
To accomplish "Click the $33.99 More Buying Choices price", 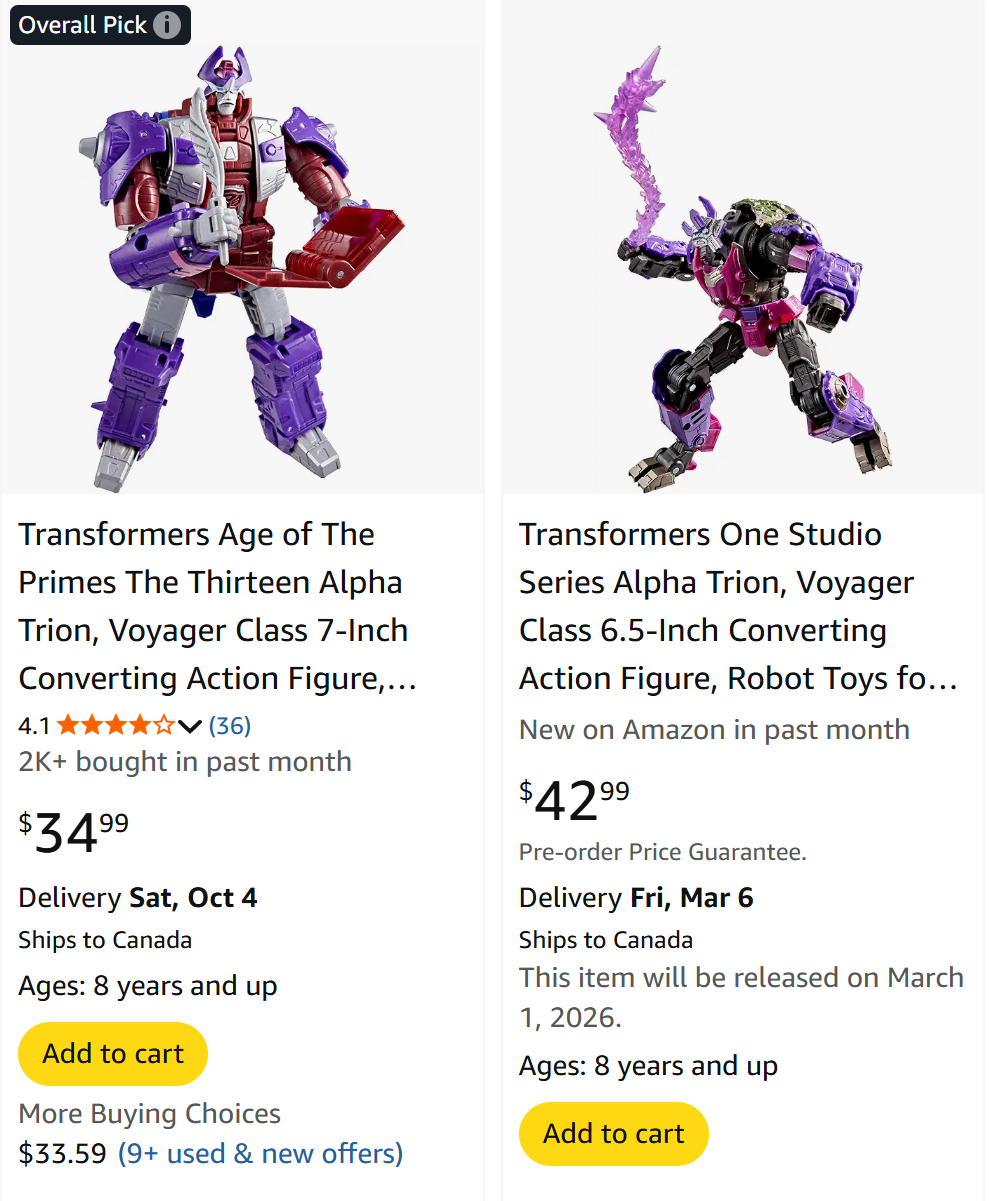I will 62,1153.
